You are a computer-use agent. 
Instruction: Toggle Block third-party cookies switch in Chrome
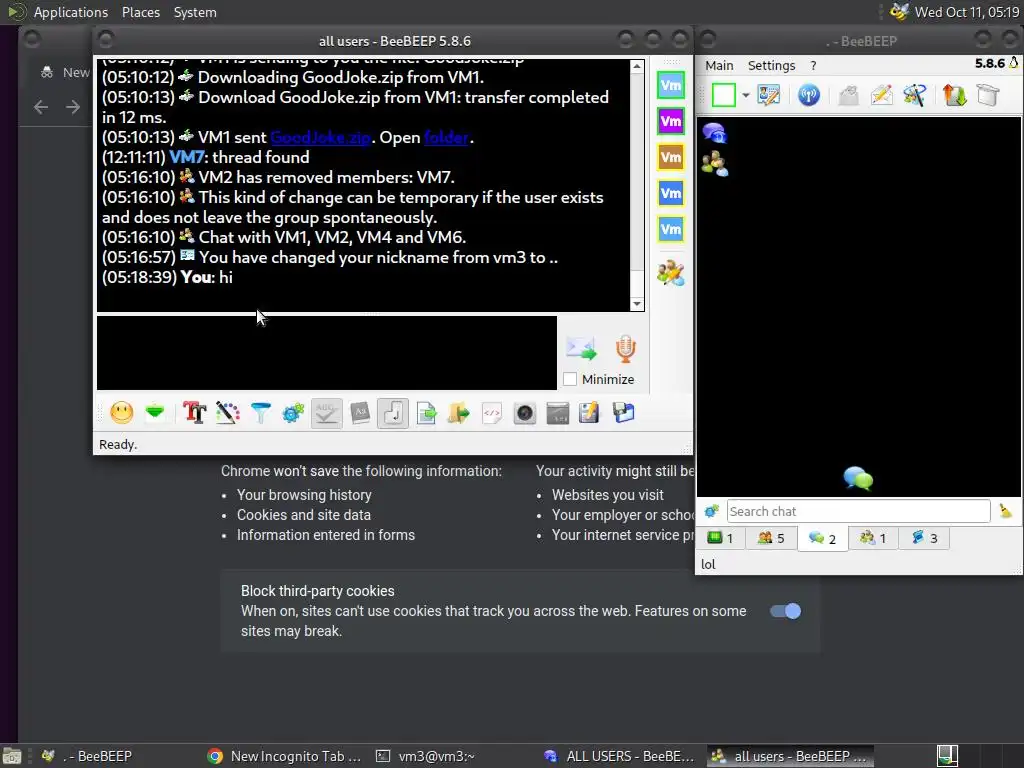point(785,611)
